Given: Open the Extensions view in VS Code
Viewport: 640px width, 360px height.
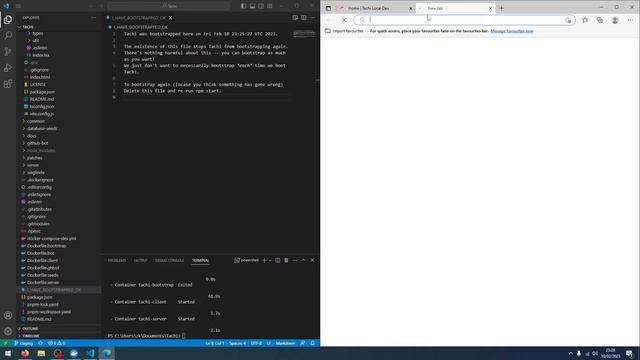Looking at the screenshot, I should tap(8, 84).
